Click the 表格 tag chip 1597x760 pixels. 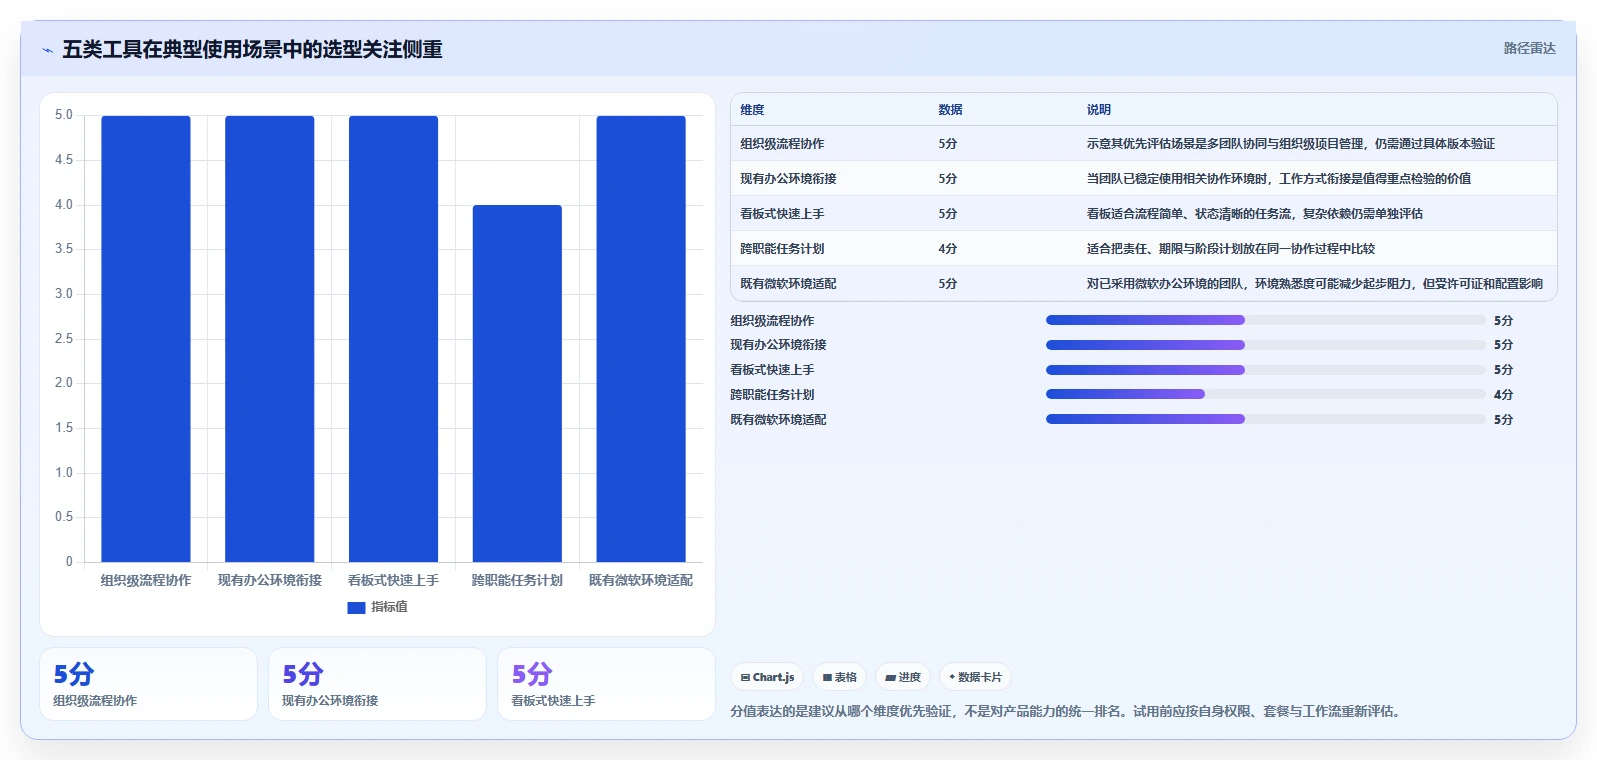[x=839, y=677]
